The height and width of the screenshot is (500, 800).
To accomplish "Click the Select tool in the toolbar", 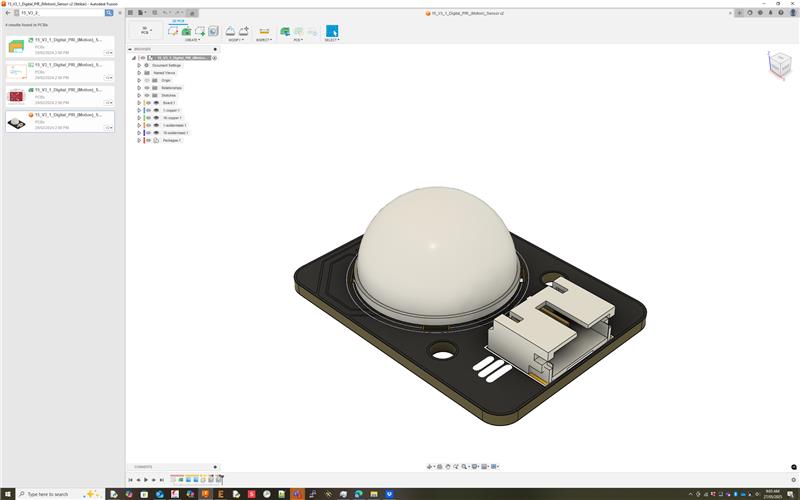I will 332,31.
